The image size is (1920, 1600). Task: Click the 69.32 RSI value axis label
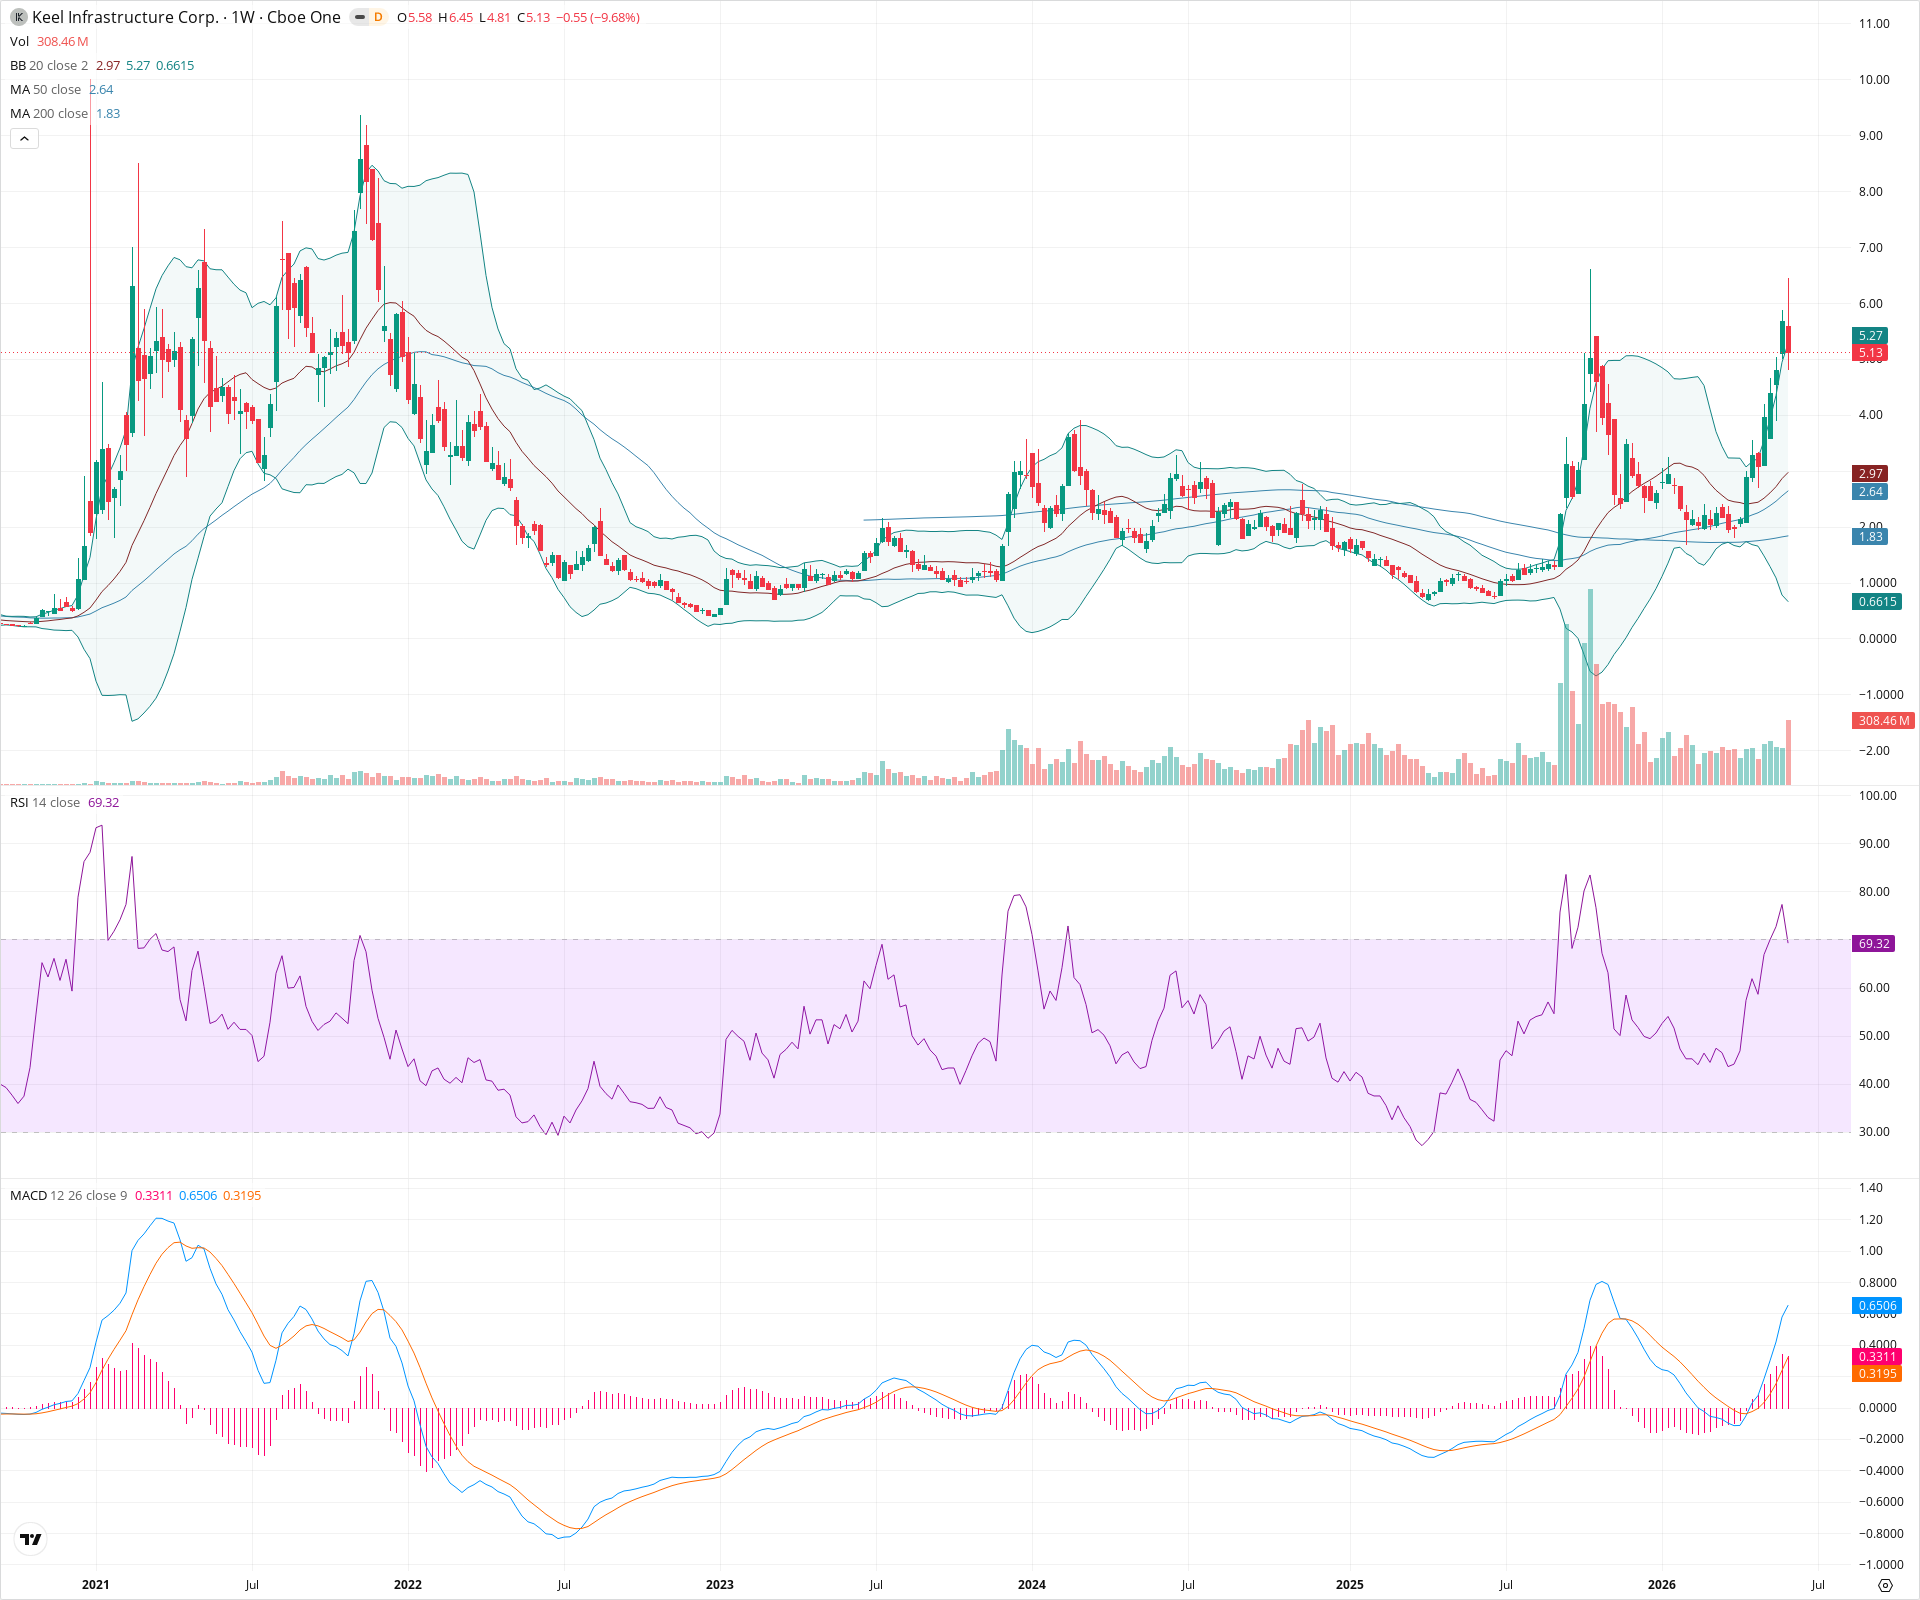pos(1873,943)
